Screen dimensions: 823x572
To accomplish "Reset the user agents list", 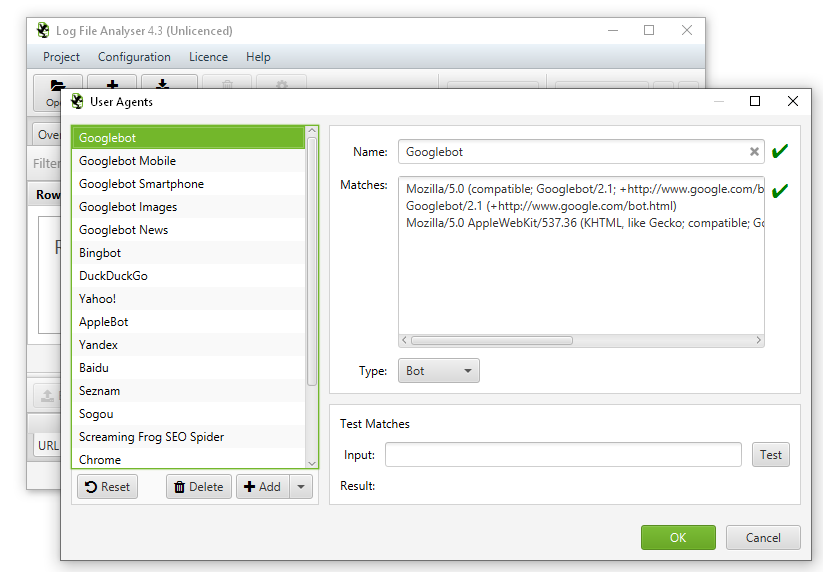I will pyautogui.click(x=108, y=486).
